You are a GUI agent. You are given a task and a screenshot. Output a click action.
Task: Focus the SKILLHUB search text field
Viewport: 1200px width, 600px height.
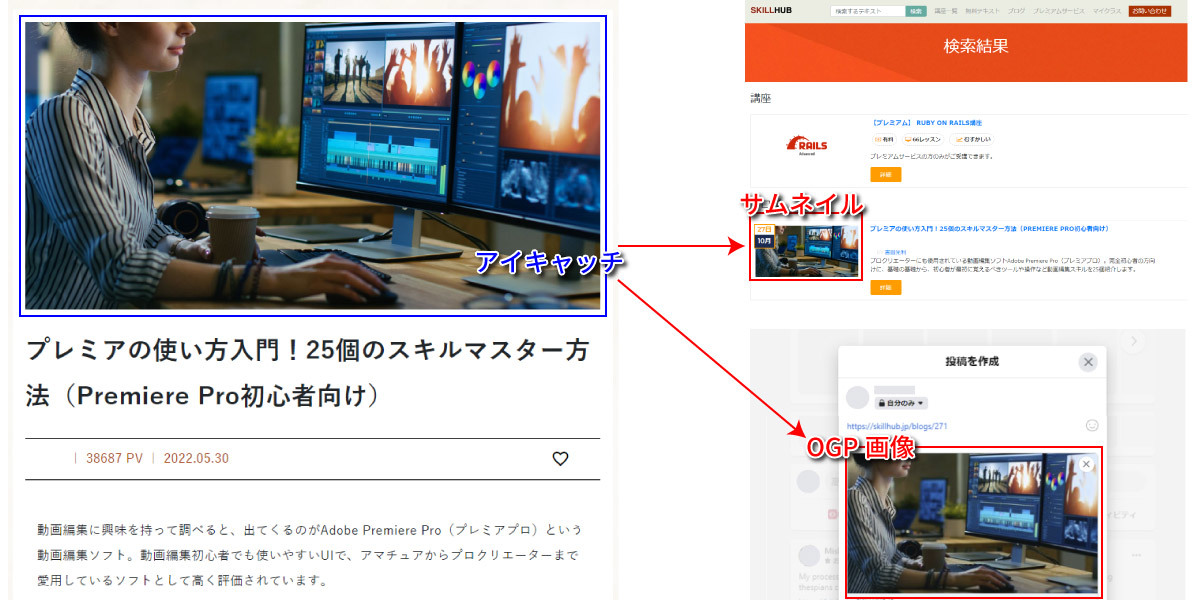(x=867, y=11)
